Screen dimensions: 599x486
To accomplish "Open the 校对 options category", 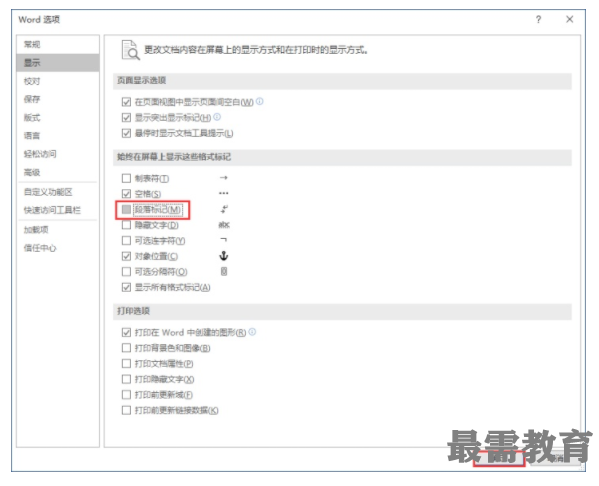I will click(58, 81).
